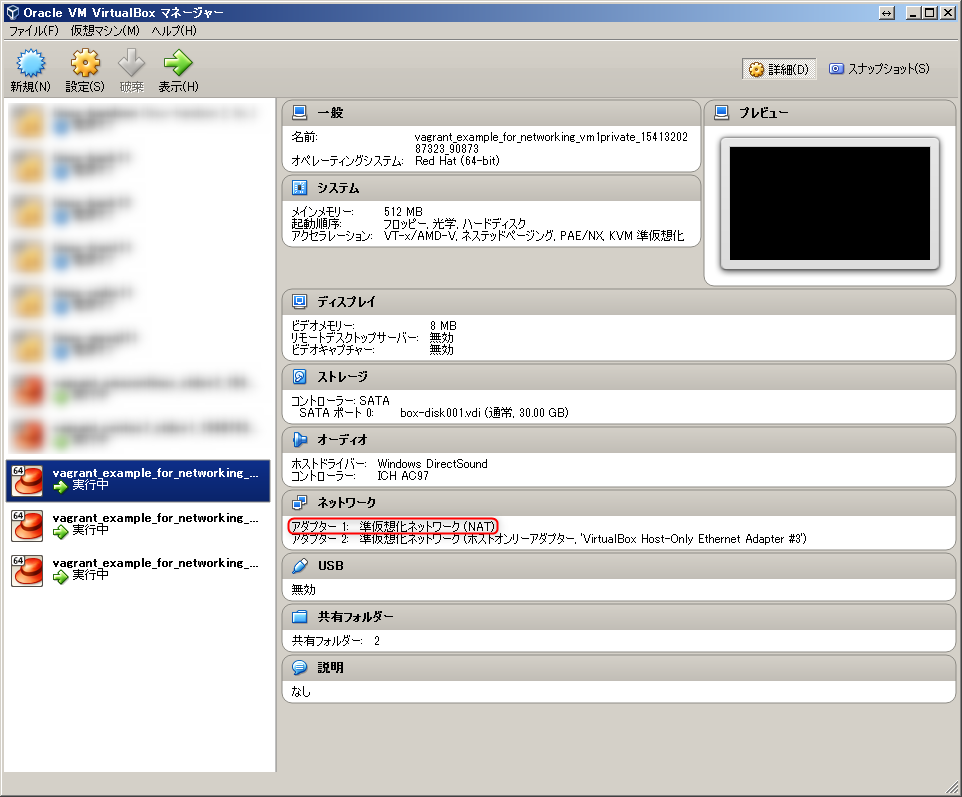This screenshot has width=962, height=797.
Task: Open the 仮想マシン(M) menu
Action: point(105,31)
